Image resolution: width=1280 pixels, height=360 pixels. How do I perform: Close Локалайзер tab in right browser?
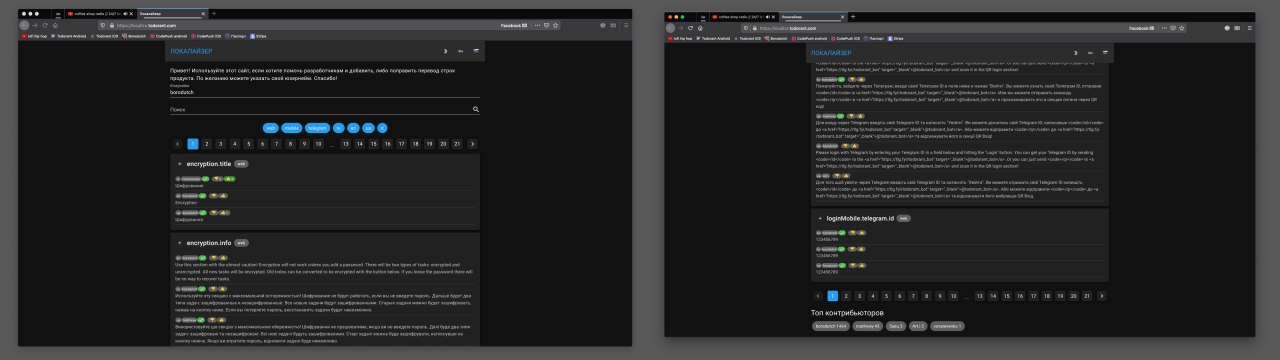842,17
